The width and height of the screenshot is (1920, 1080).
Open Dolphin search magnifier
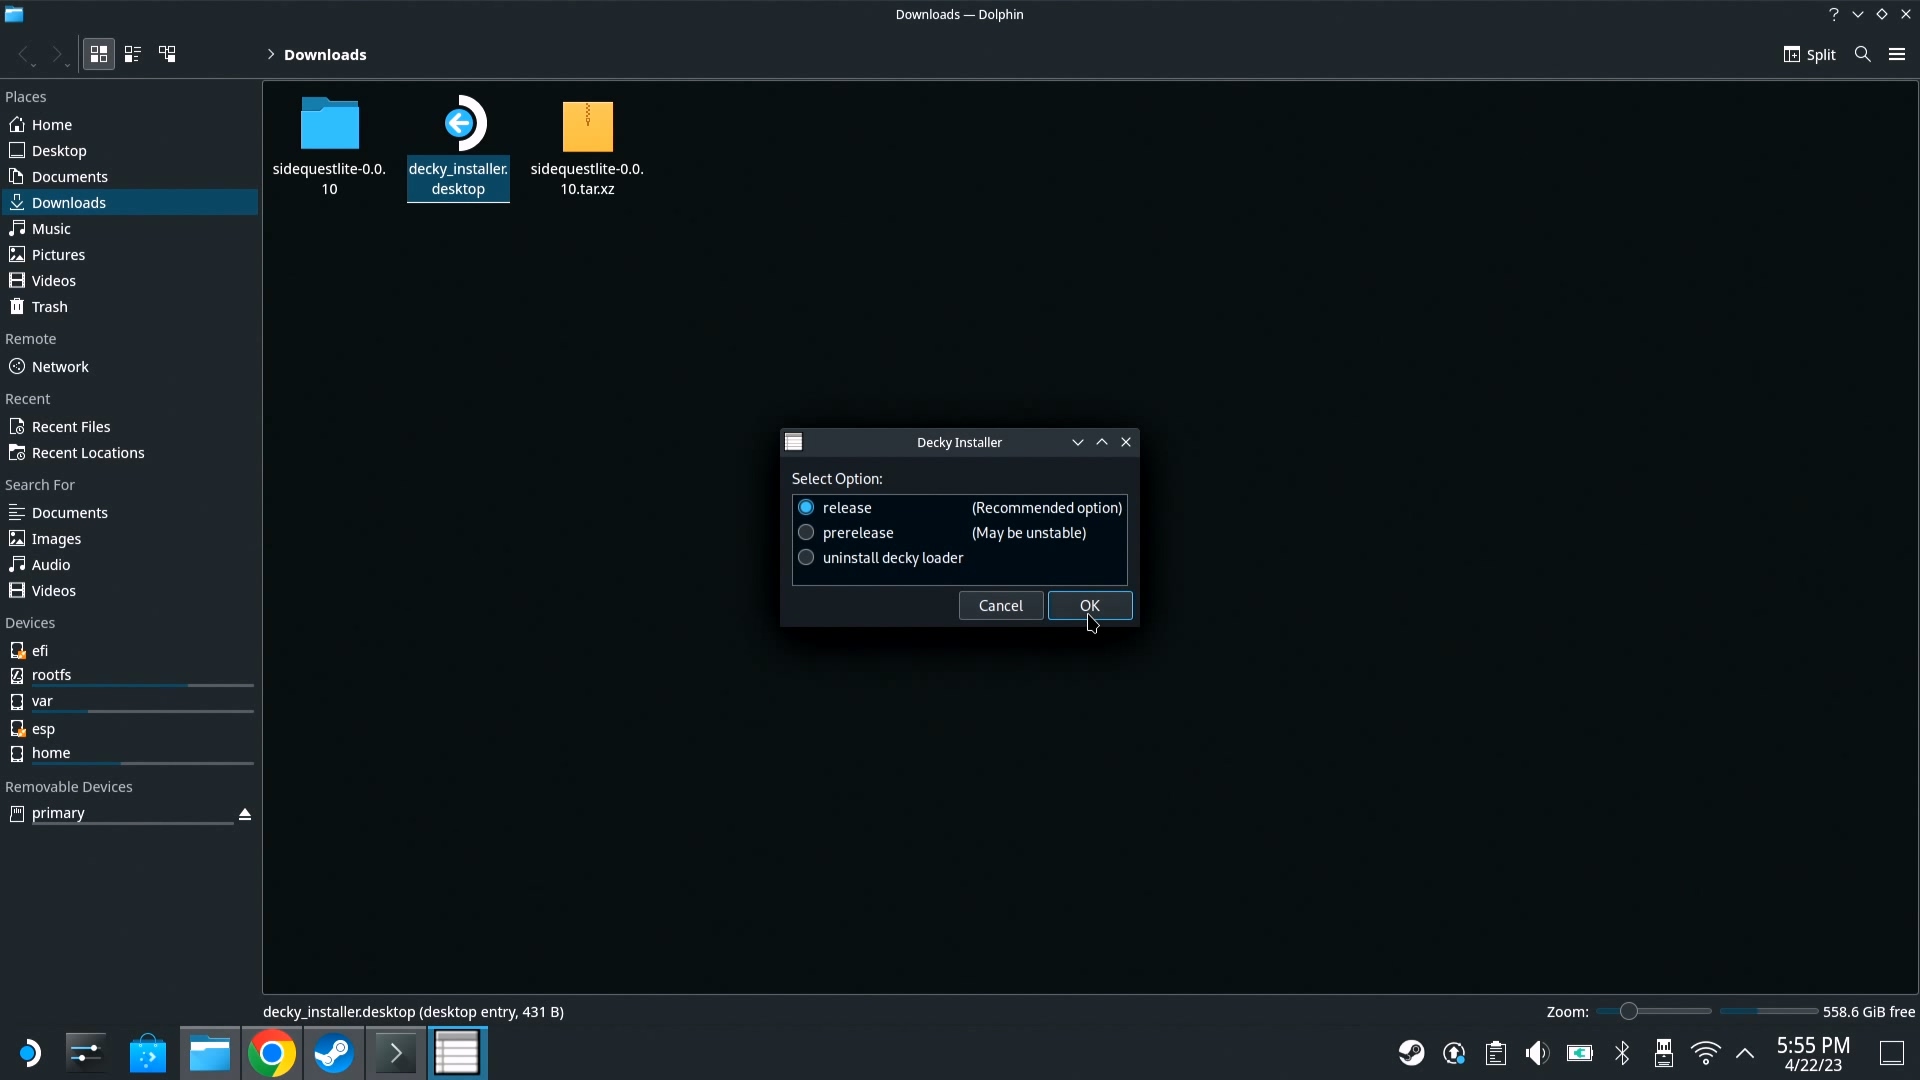tap(1862, 54)
